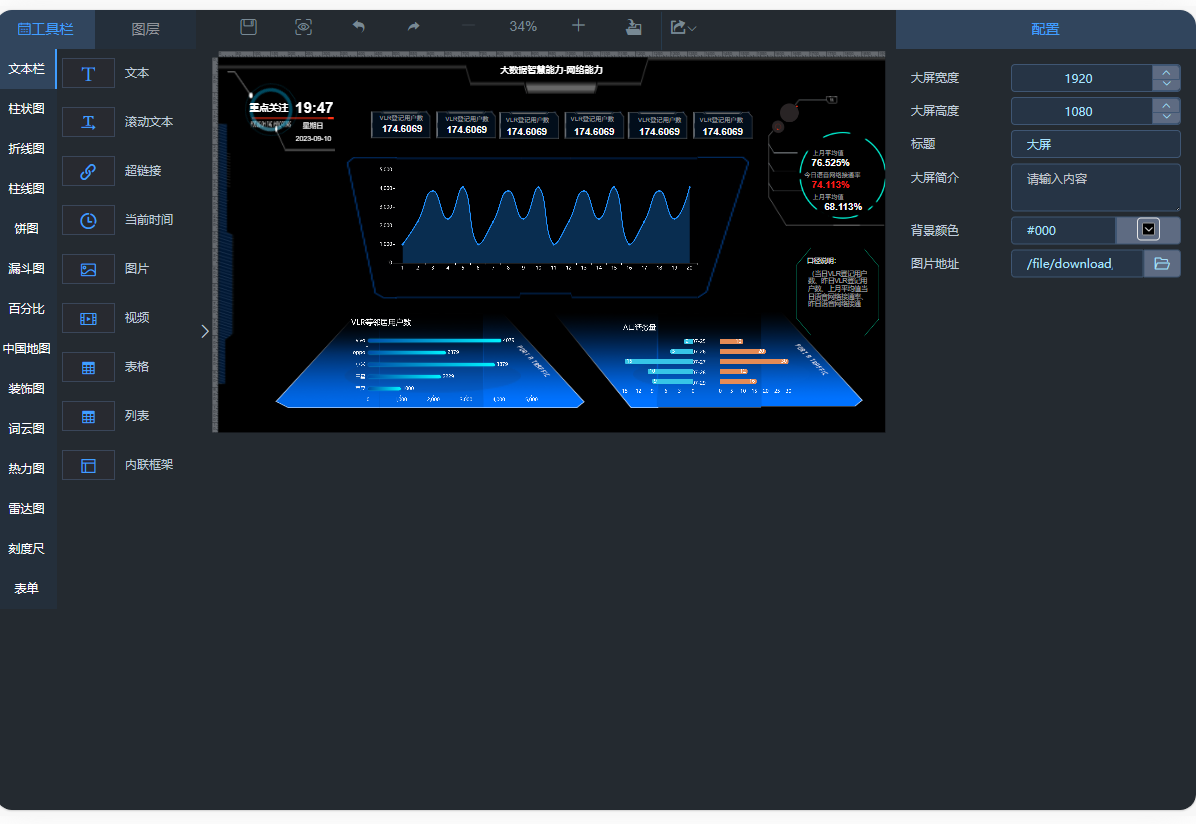Switch to the 图层 tab
The height and width of the screenshot is (824, 1196).
point(146,29)
